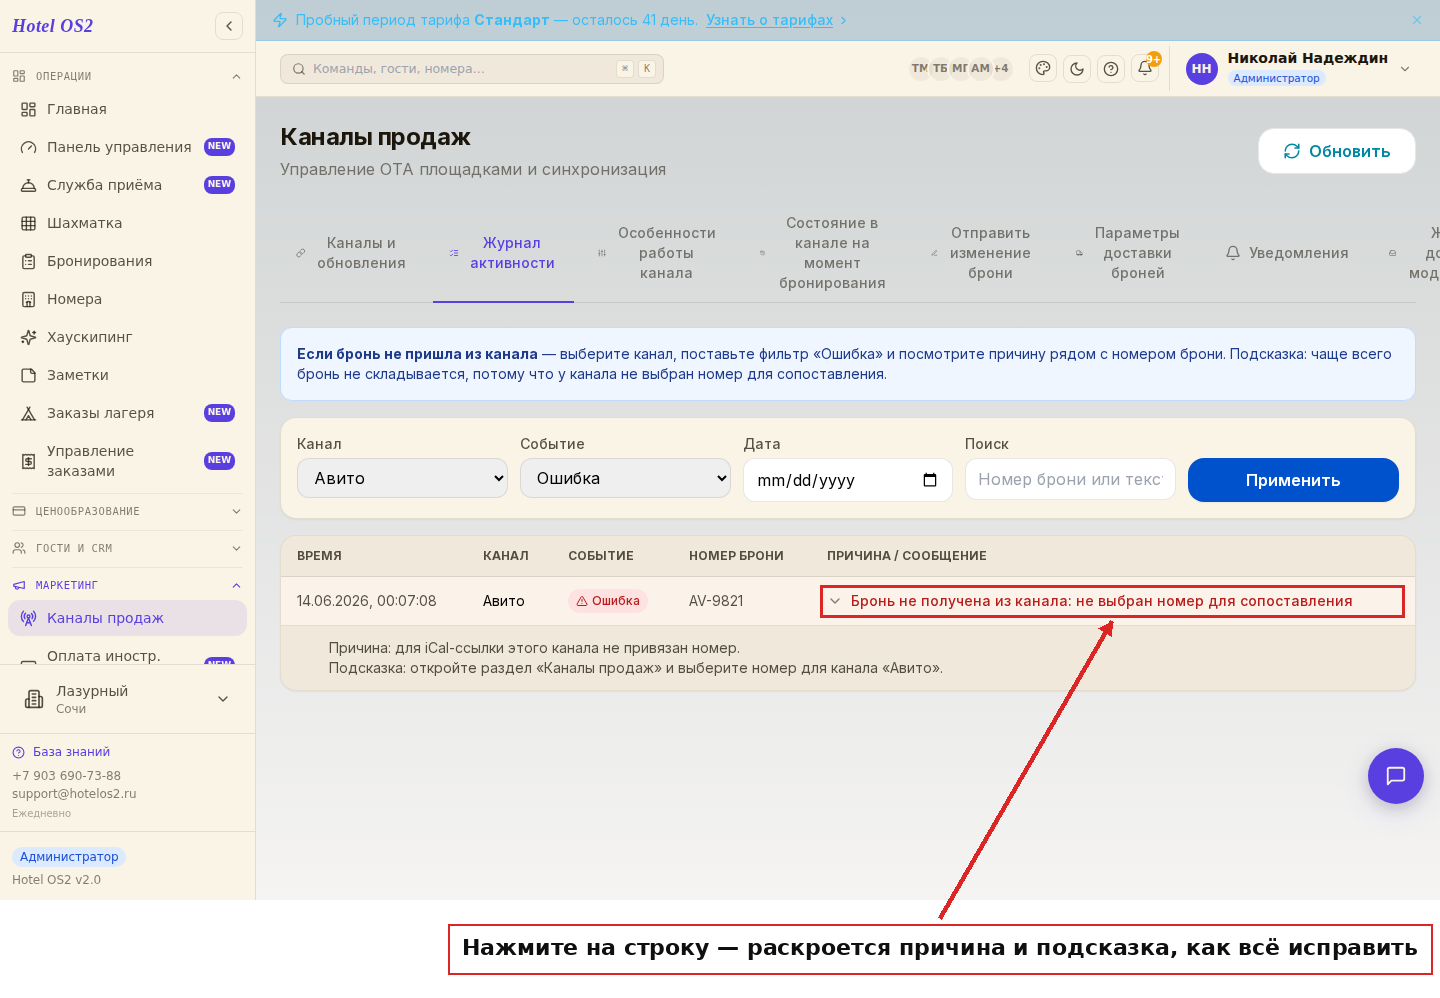This screenshot has width=1440, height=998.
Task: Open the База знаний link
Action: pyautogui.click(x=61, y=752)
